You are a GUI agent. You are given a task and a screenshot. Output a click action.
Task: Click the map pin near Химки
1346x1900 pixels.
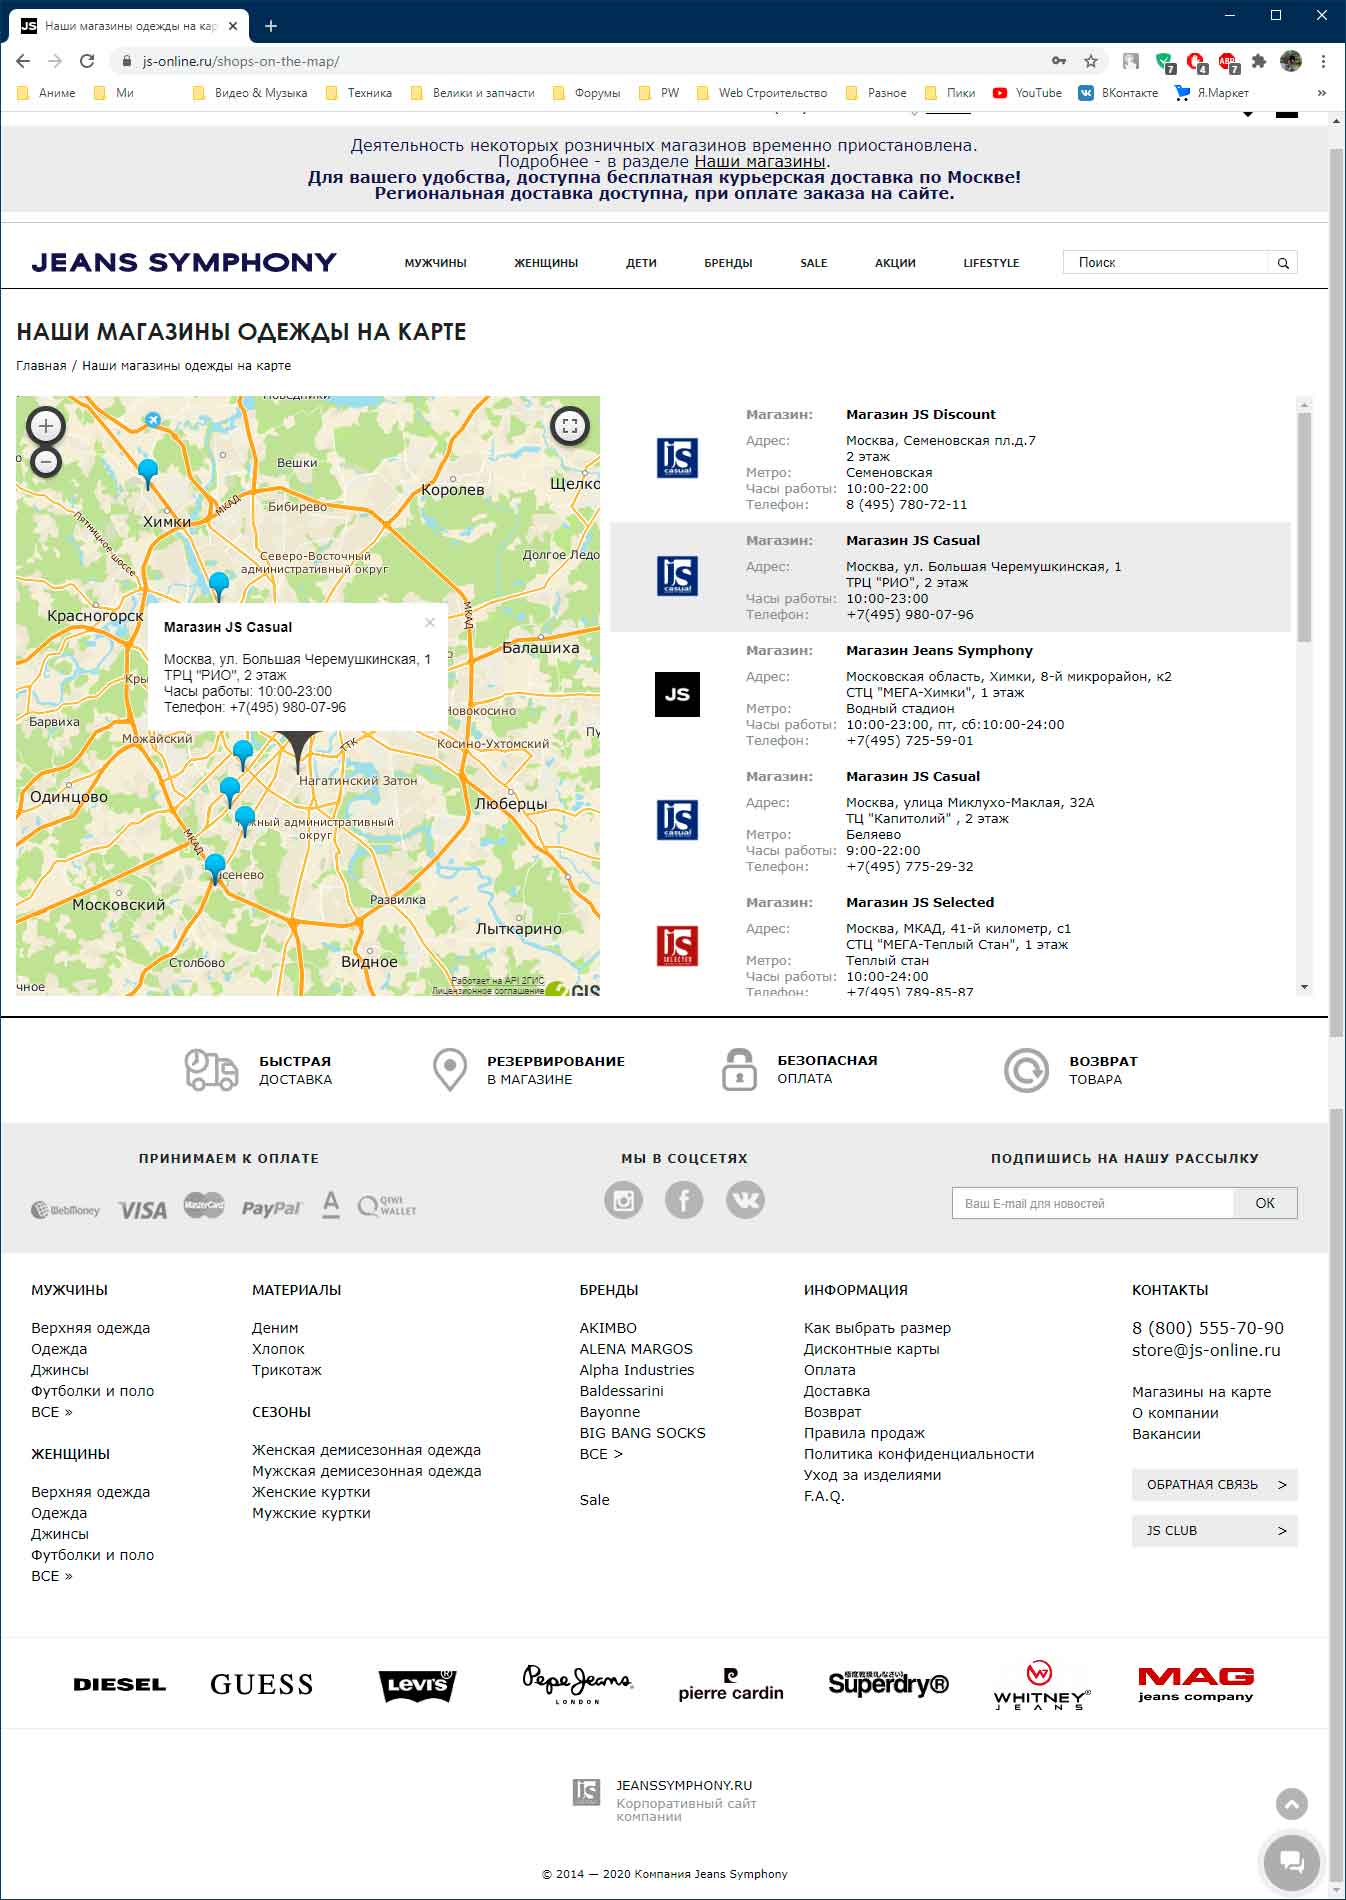point(148,473)
